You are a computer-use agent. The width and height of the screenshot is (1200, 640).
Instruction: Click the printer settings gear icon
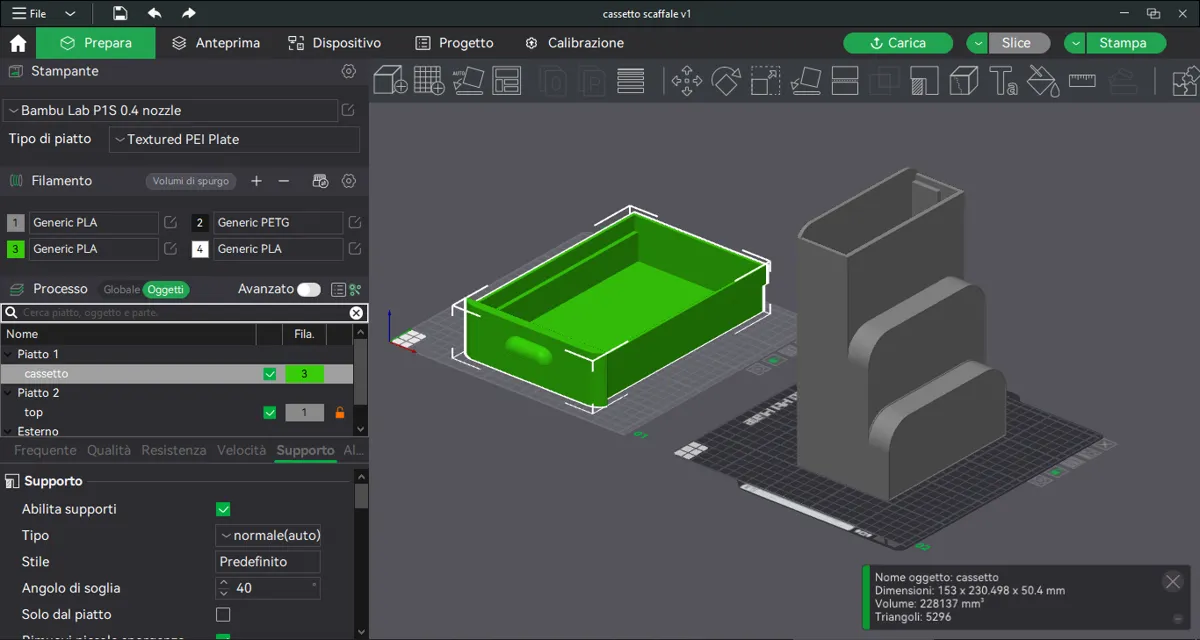(x=348, y=71)
